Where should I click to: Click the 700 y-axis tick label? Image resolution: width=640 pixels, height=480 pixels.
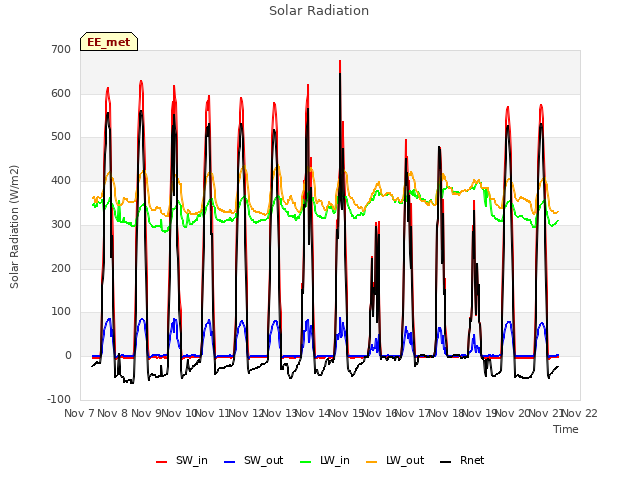click(x=61, y=49)
